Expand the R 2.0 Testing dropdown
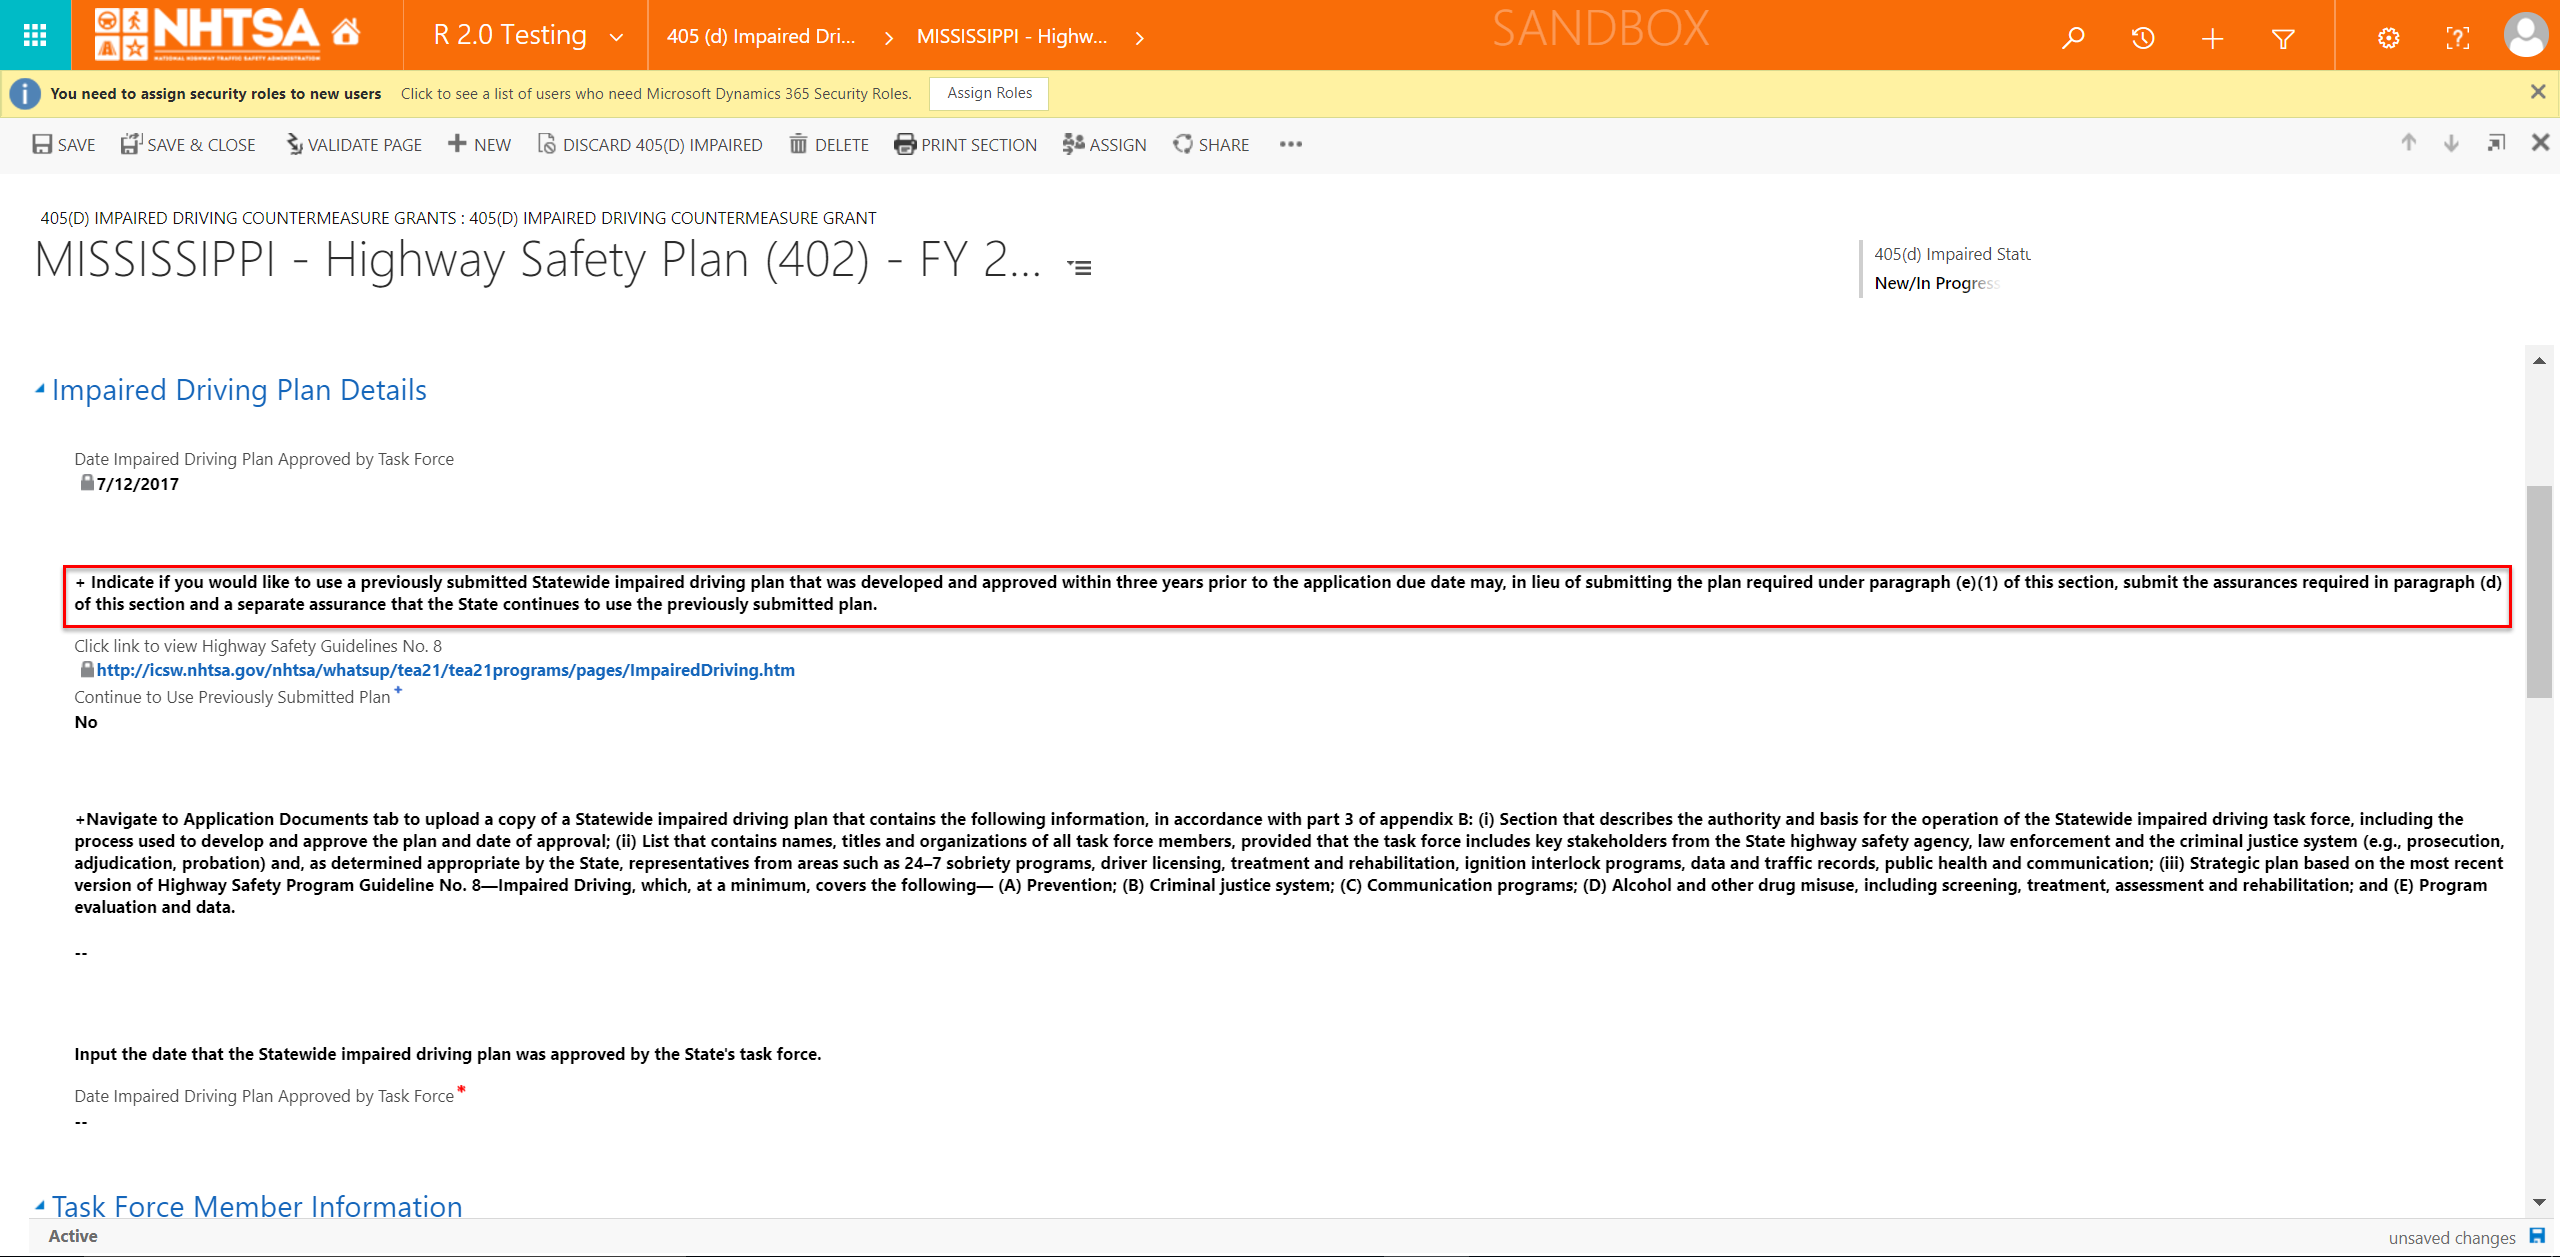 tap(617, 38)
